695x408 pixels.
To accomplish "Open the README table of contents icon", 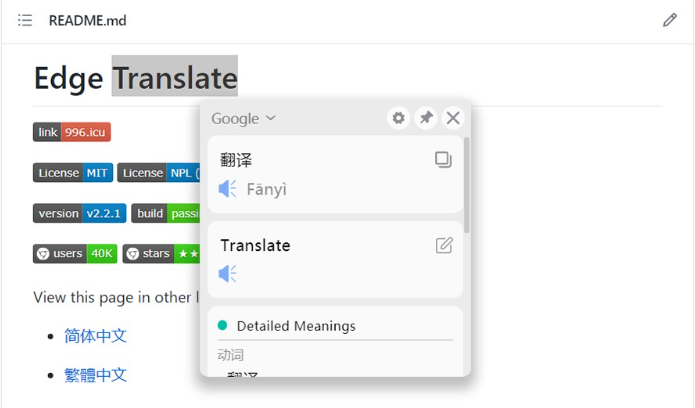I will 25,20.
